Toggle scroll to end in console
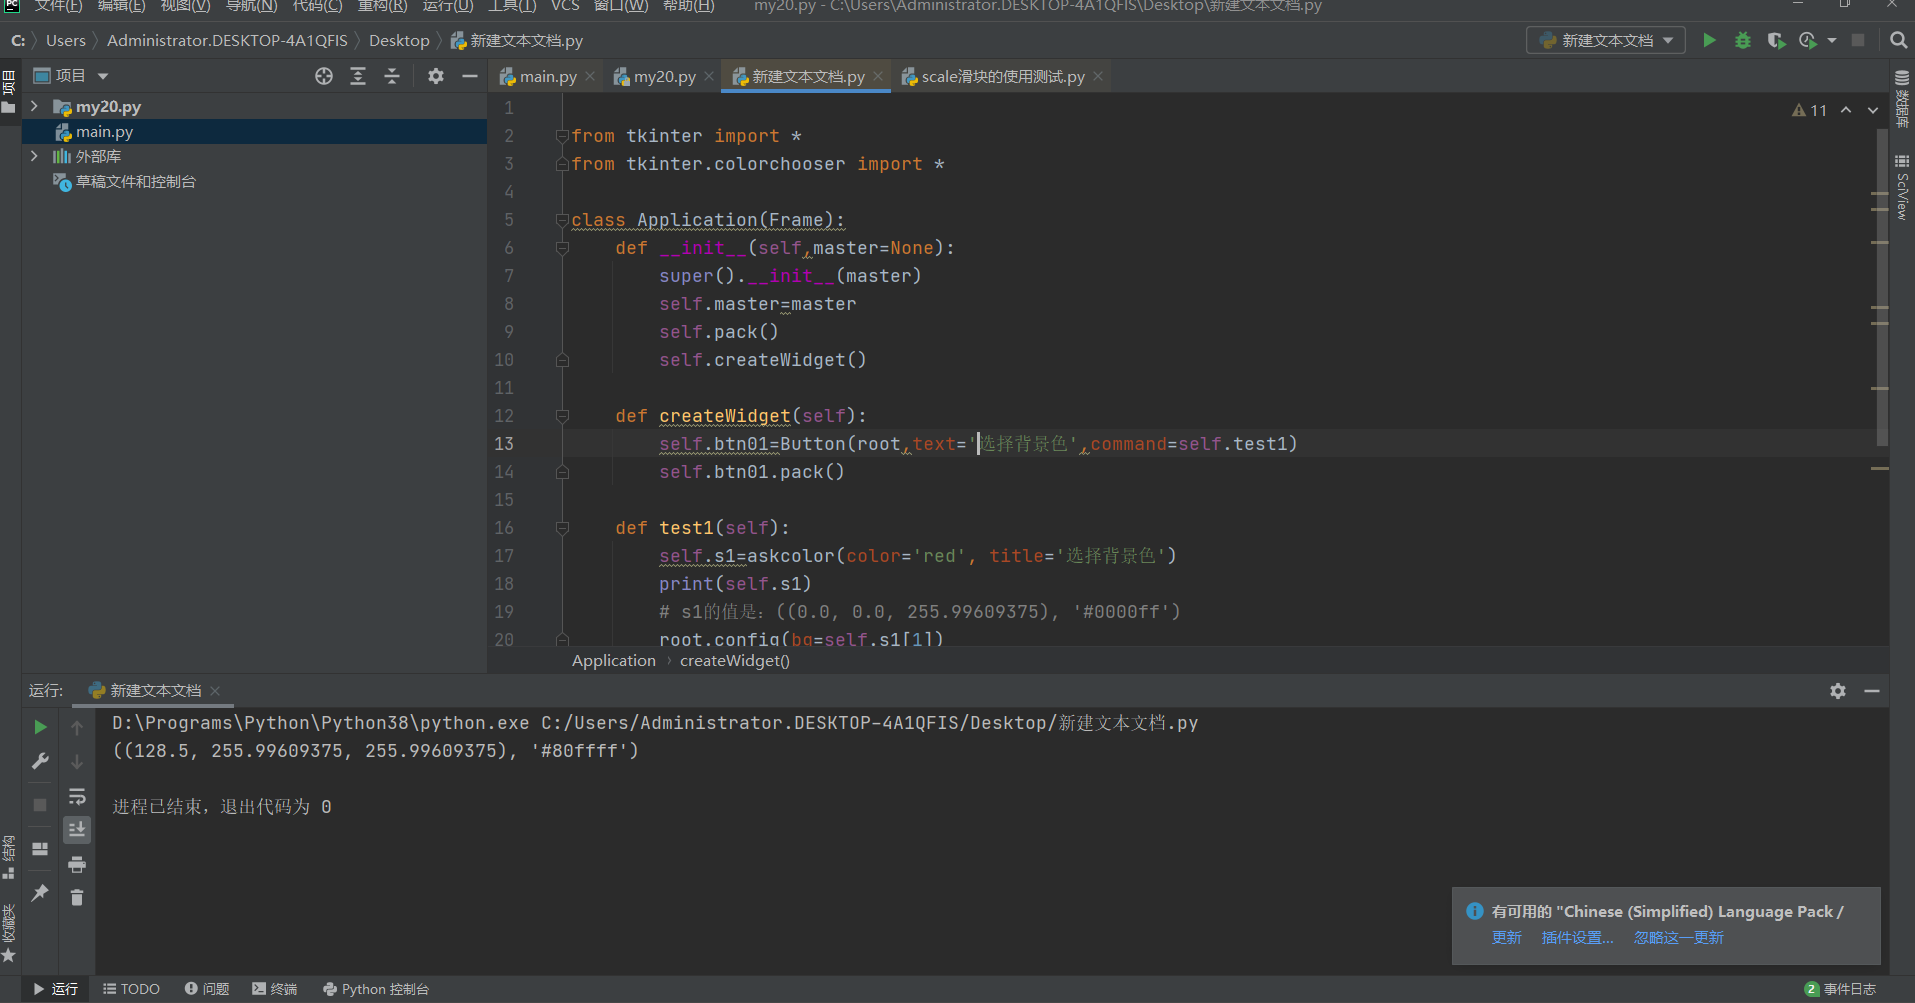Image resolution: width=1915 pixels, height=1003 pixels. [77, 830]
